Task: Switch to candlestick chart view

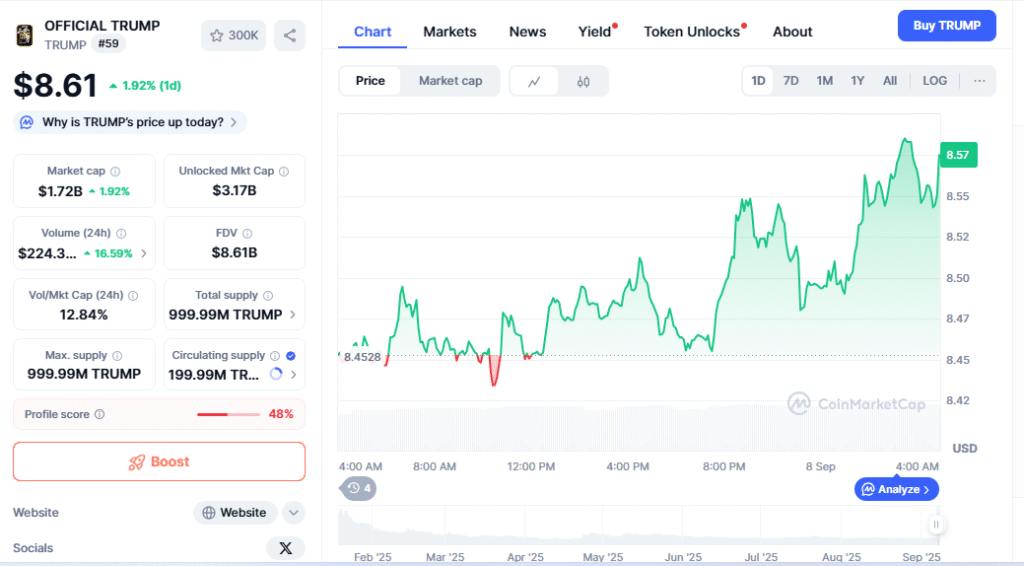Action: point(583,82)
